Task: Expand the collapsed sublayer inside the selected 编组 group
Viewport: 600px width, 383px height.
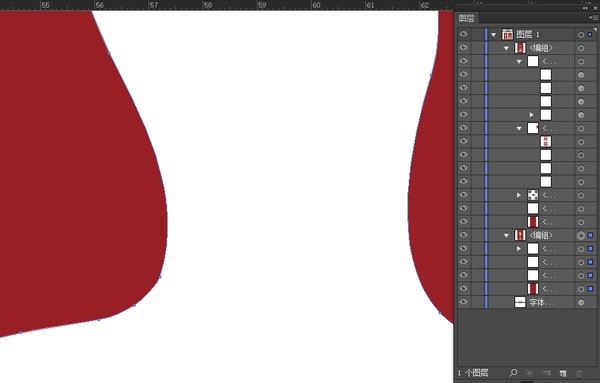Action: pyautogui.click(x=519, y=249)
